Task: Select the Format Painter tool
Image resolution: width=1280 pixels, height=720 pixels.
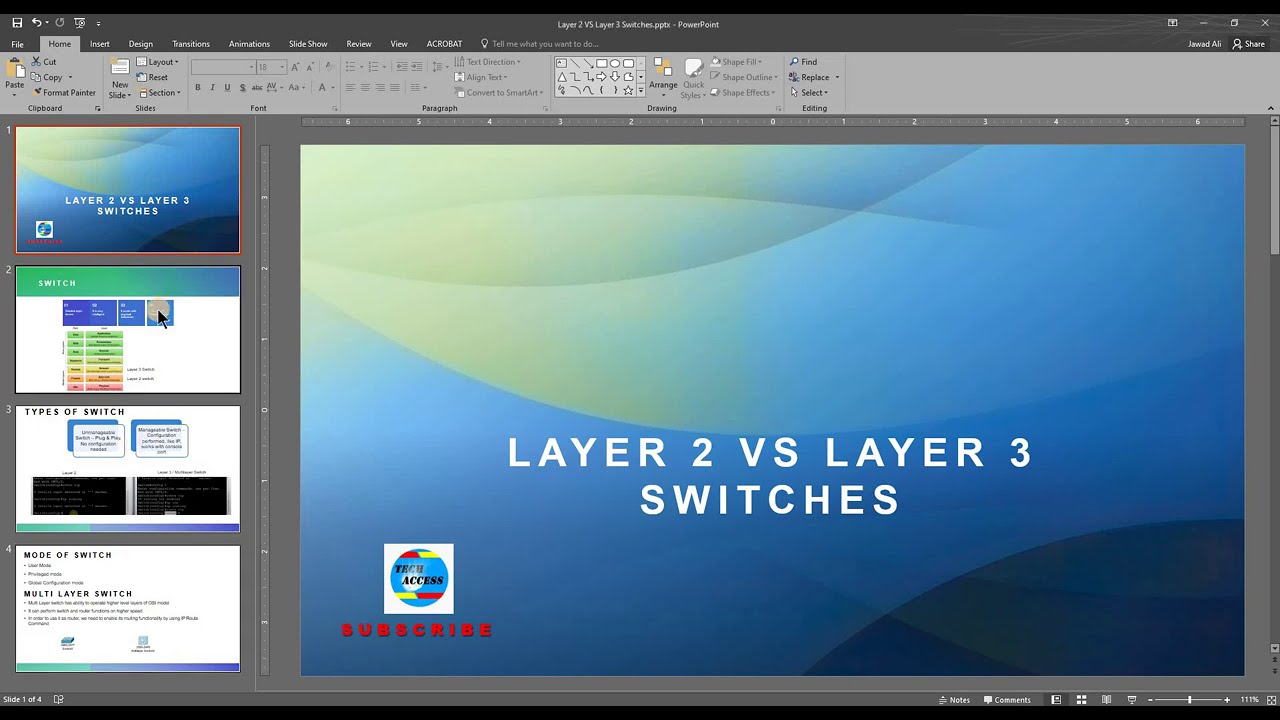Action: coord(62,92)
